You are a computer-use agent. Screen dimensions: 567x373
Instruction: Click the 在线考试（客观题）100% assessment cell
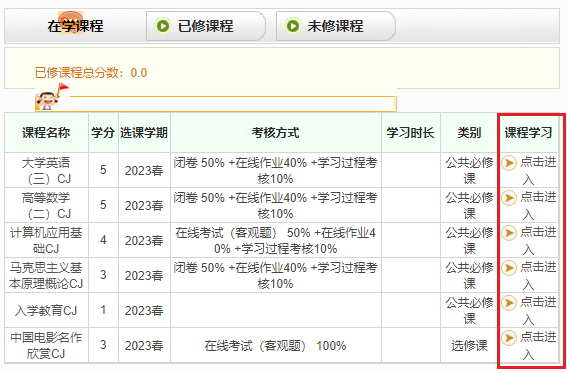276,346
